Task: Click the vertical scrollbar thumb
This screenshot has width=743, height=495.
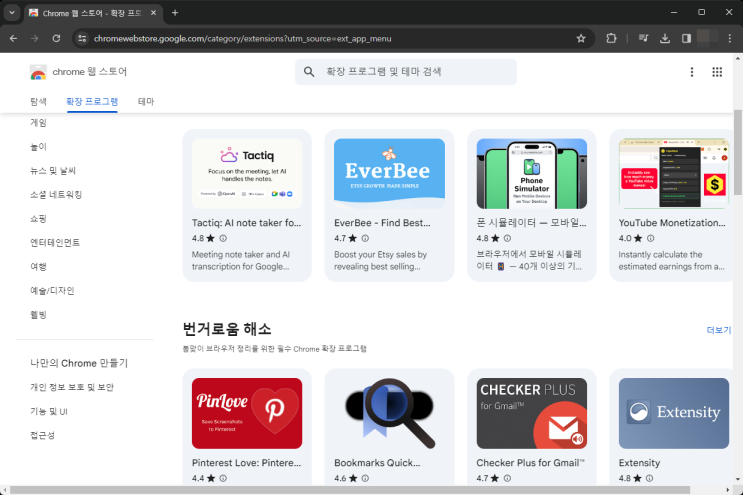Action: (x=738, y=152)
